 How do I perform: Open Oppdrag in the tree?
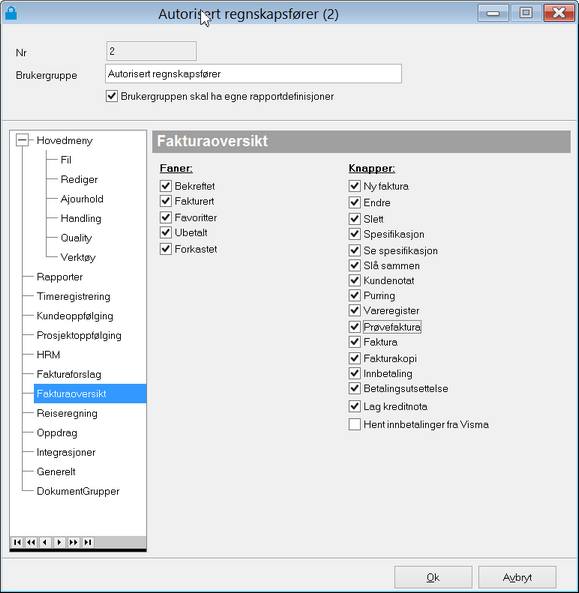(57, 433)
